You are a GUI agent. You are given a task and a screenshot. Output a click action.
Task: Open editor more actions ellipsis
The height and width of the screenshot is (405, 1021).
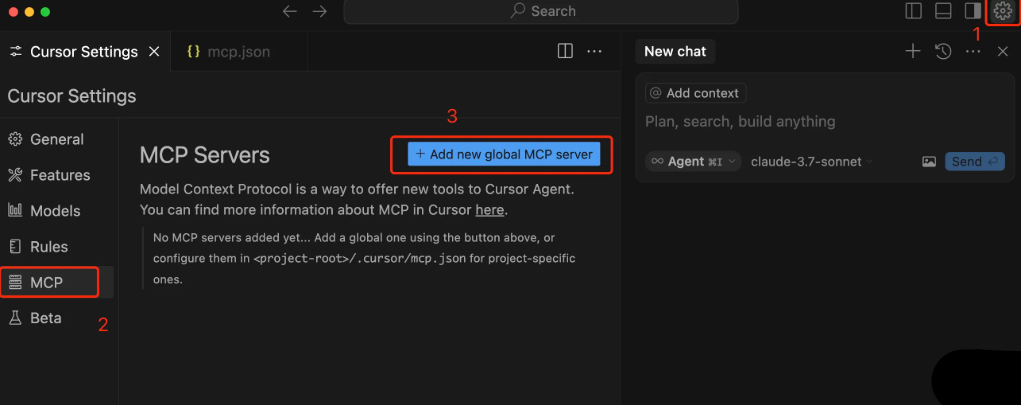pyautogui.click(x=594, y=51)
